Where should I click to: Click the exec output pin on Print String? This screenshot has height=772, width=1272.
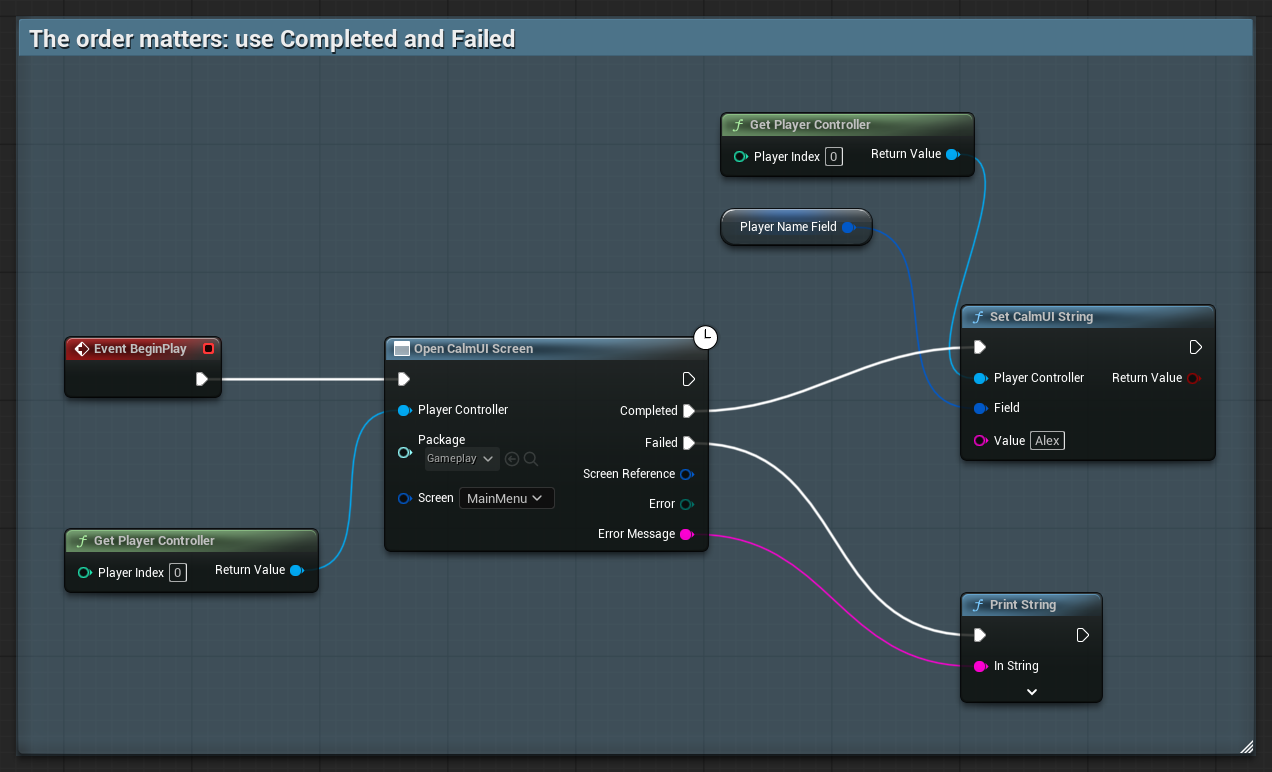1083,635
